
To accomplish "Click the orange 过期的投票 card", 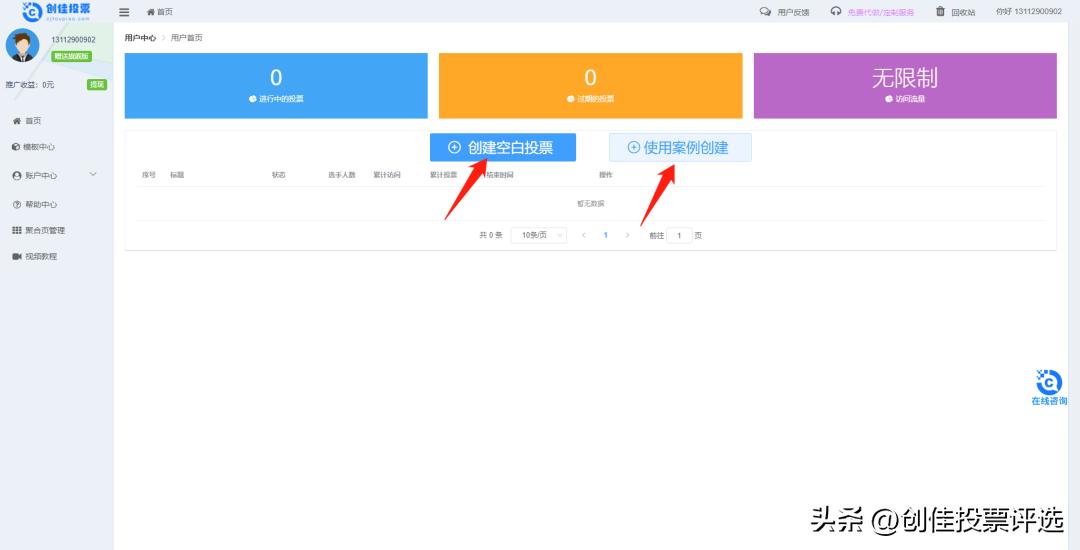I will pos(590,85).
